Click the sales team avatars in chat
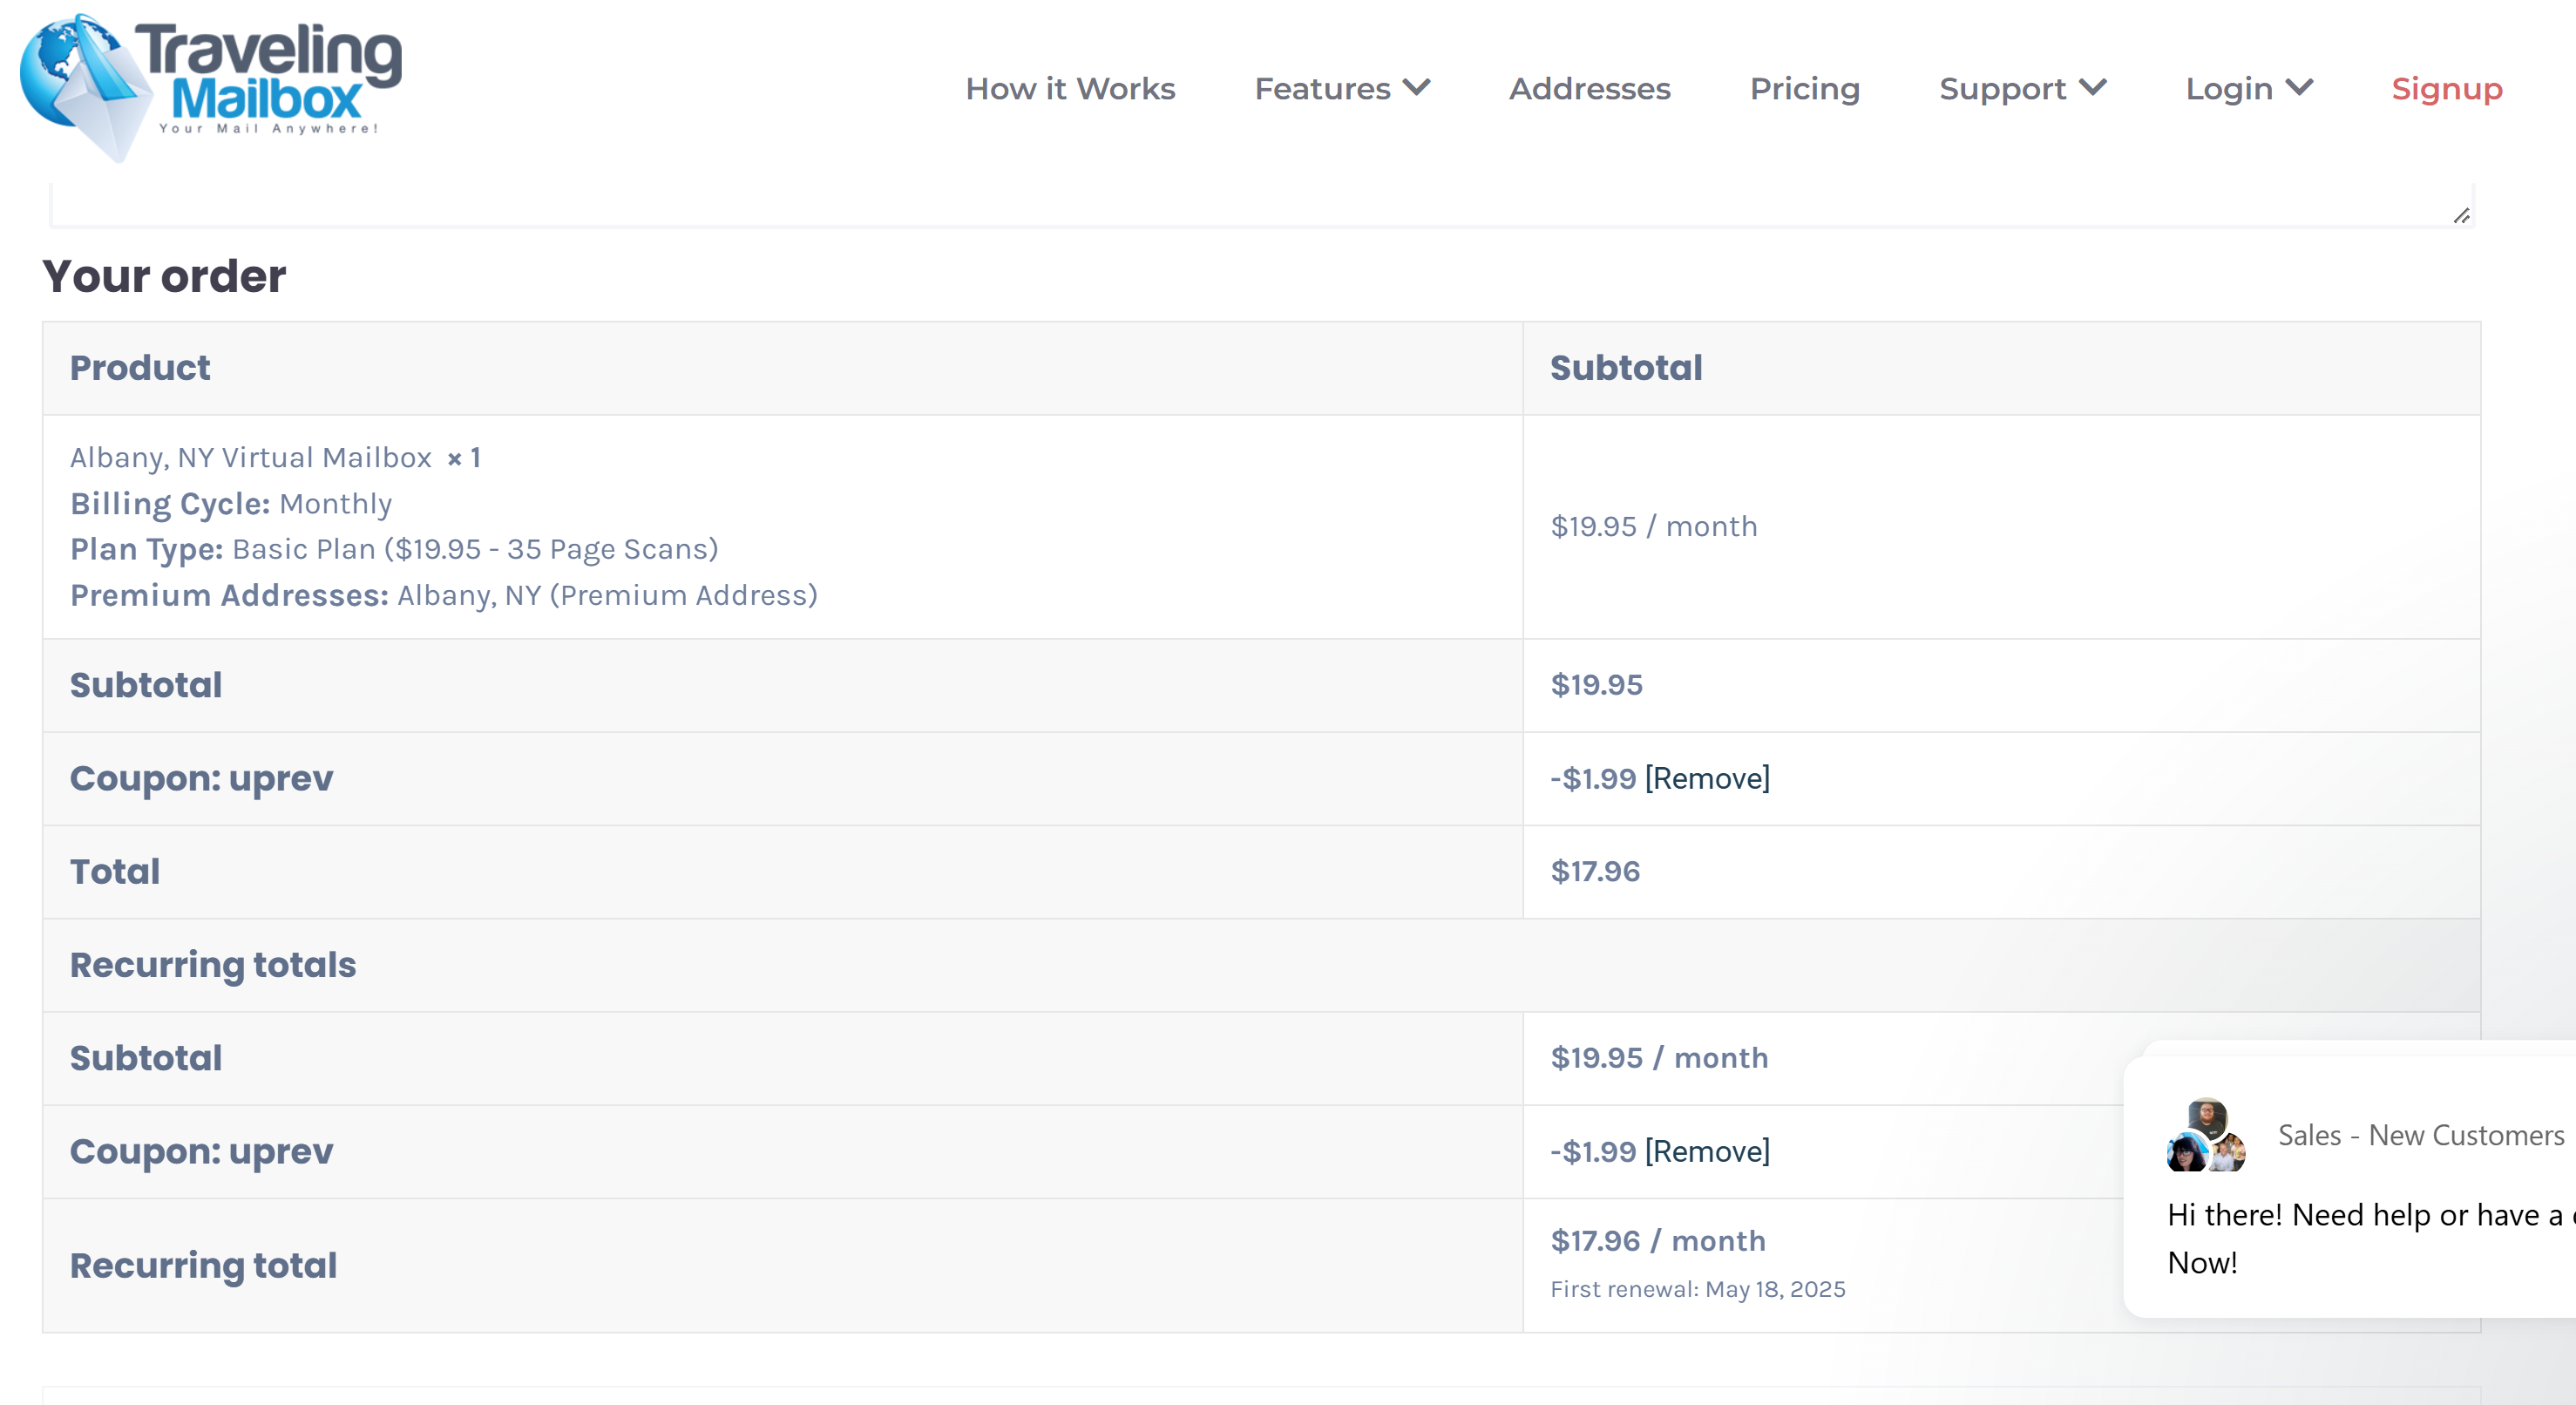This screenshot has height=1405, width=2576. pyautogui.click(x=2206, y=1135)
